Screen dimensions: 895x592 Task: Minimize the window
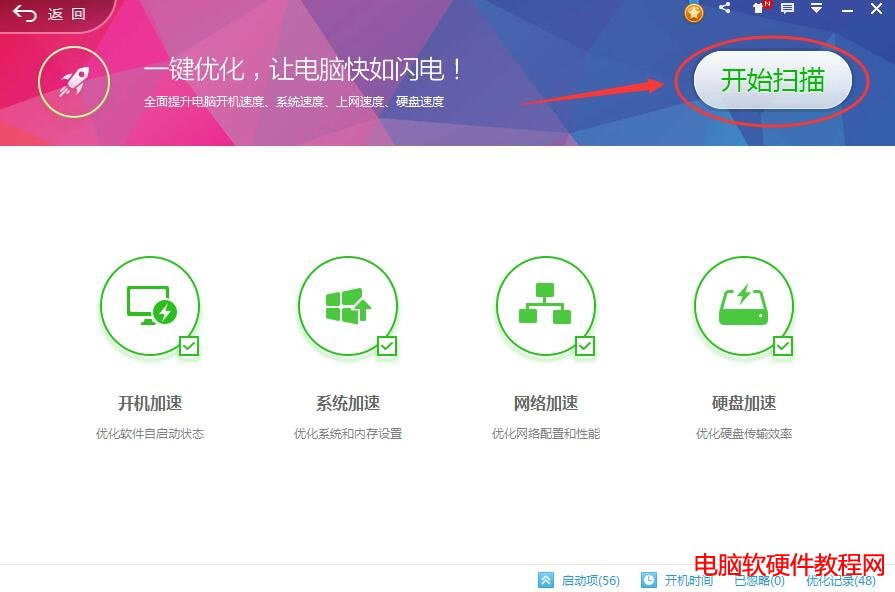coord(847,10)
